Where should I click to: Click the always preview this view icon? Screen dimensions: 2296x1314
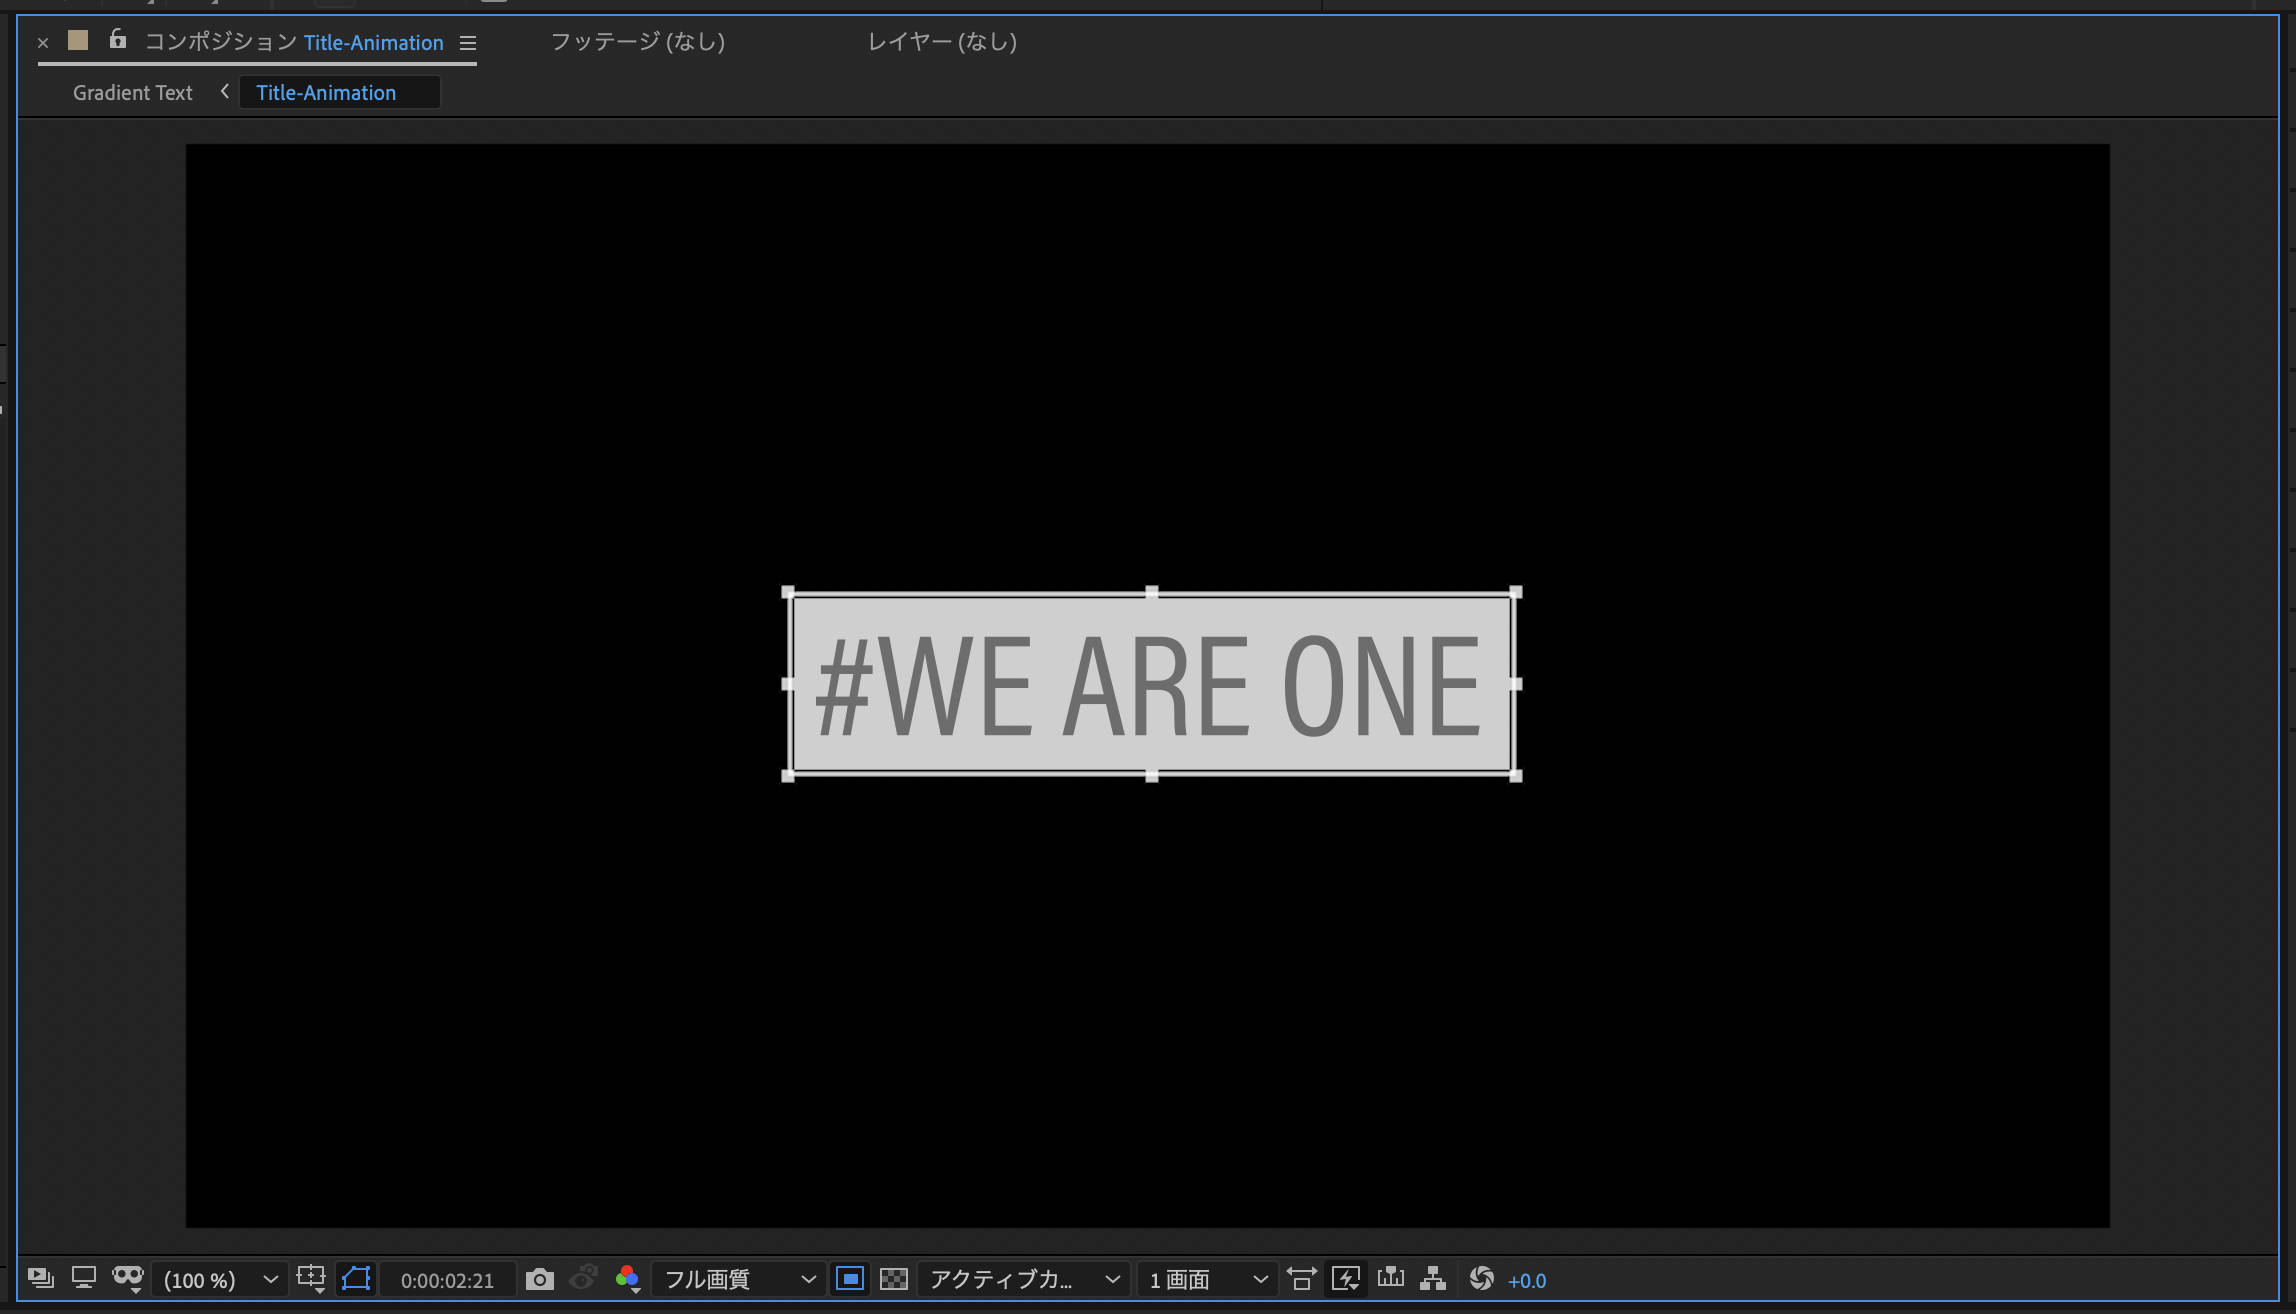[41, 1278]
